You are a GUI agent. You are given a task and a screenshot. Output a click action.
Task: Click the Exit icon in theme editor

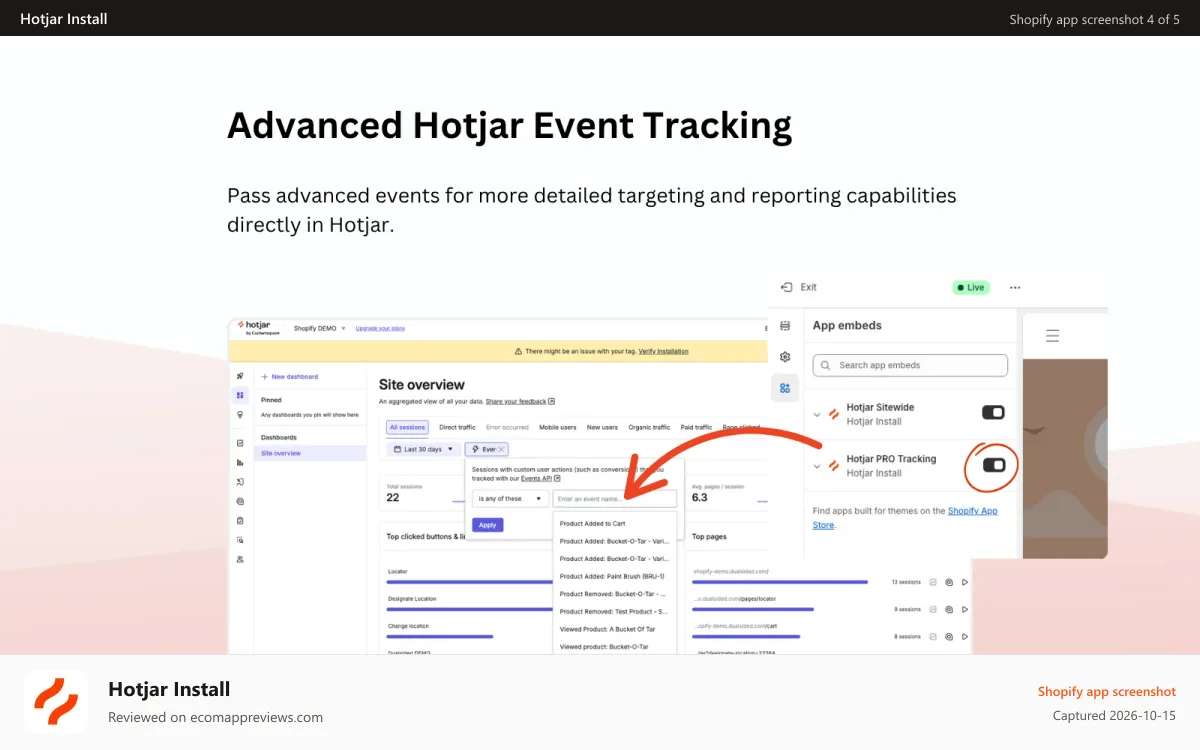(x=787, y=287)
